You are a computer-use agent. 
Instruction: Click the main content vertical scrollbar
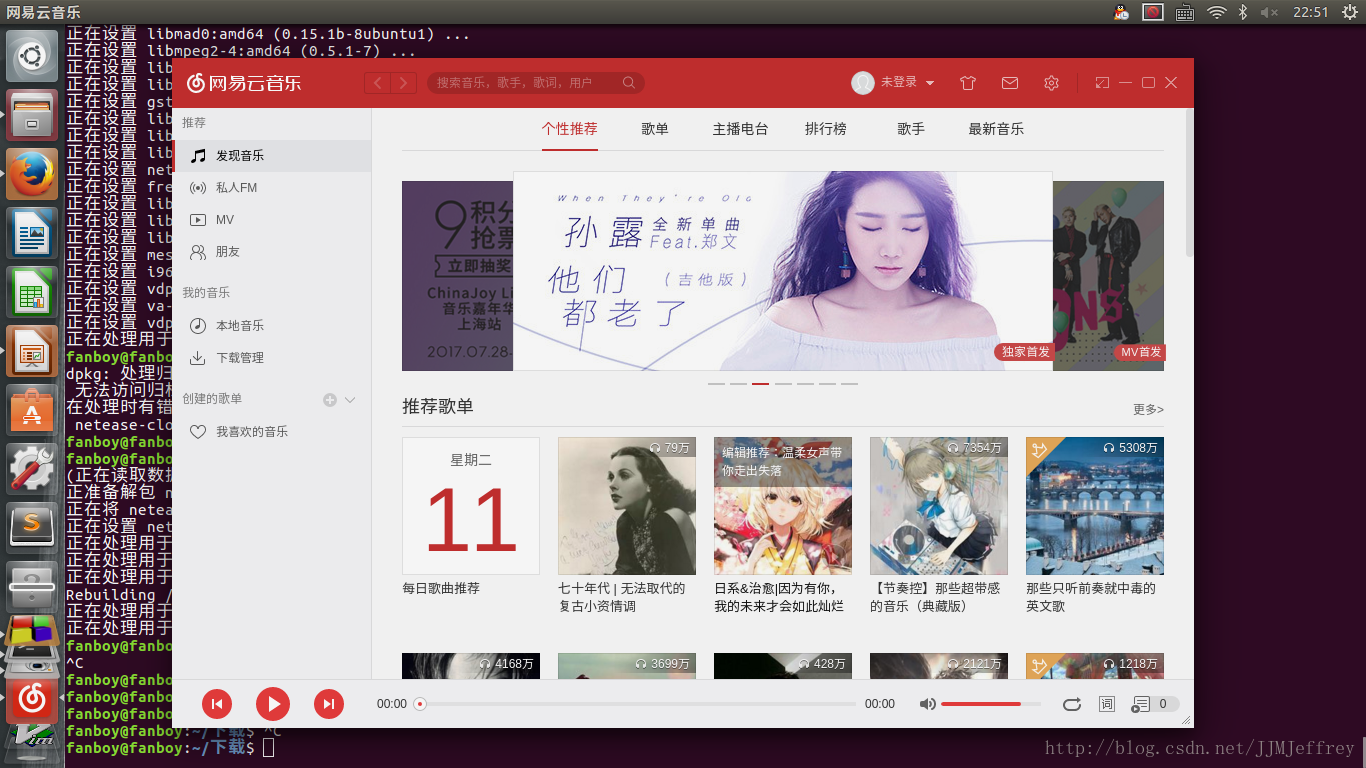[1188, 182]
